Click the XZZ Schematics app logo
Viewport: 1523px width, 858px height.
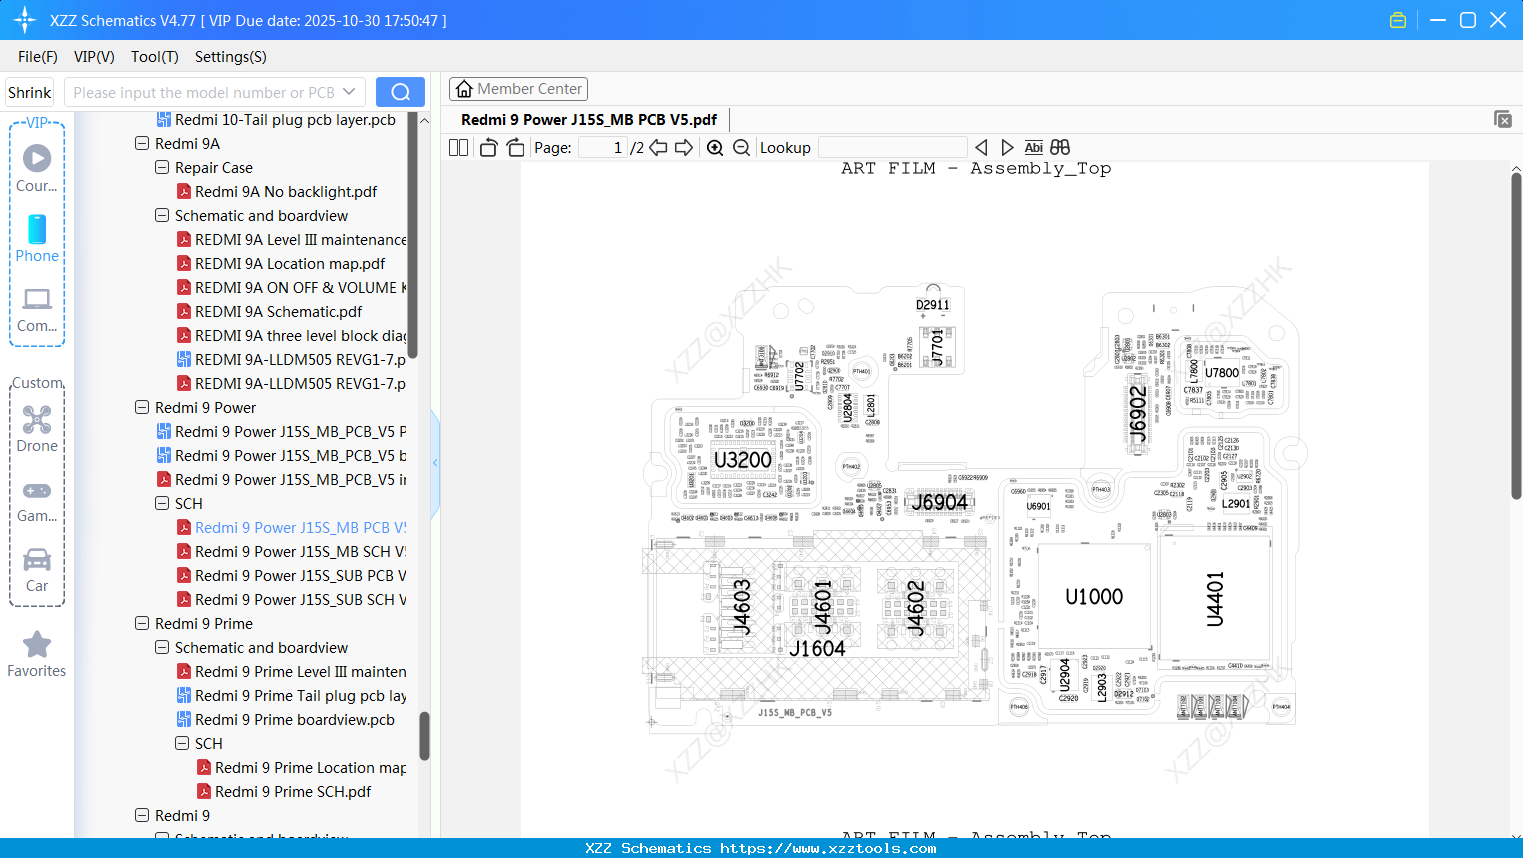pyautogui.click(x=25, y=20)
